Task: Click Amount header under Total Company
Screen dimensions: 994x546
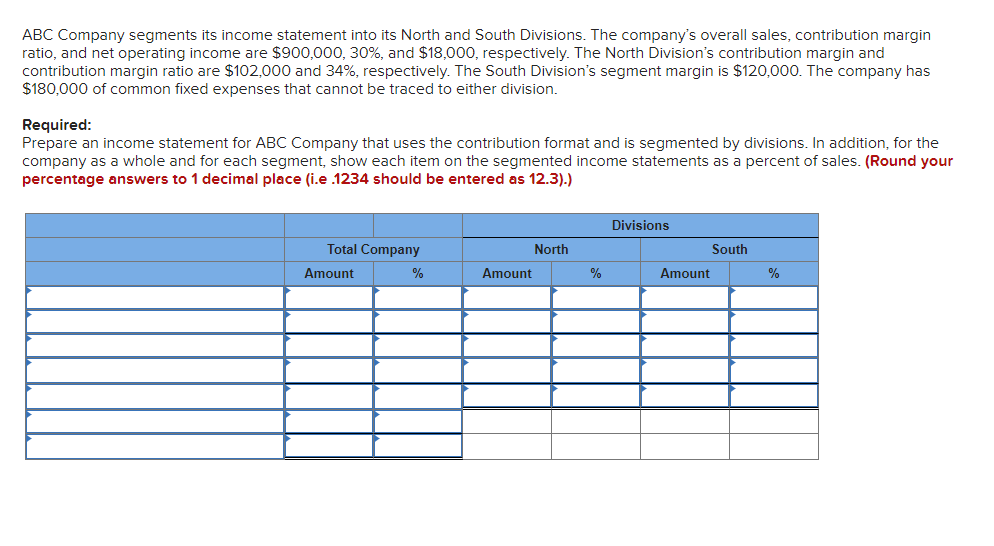Action: pos(329,273)
